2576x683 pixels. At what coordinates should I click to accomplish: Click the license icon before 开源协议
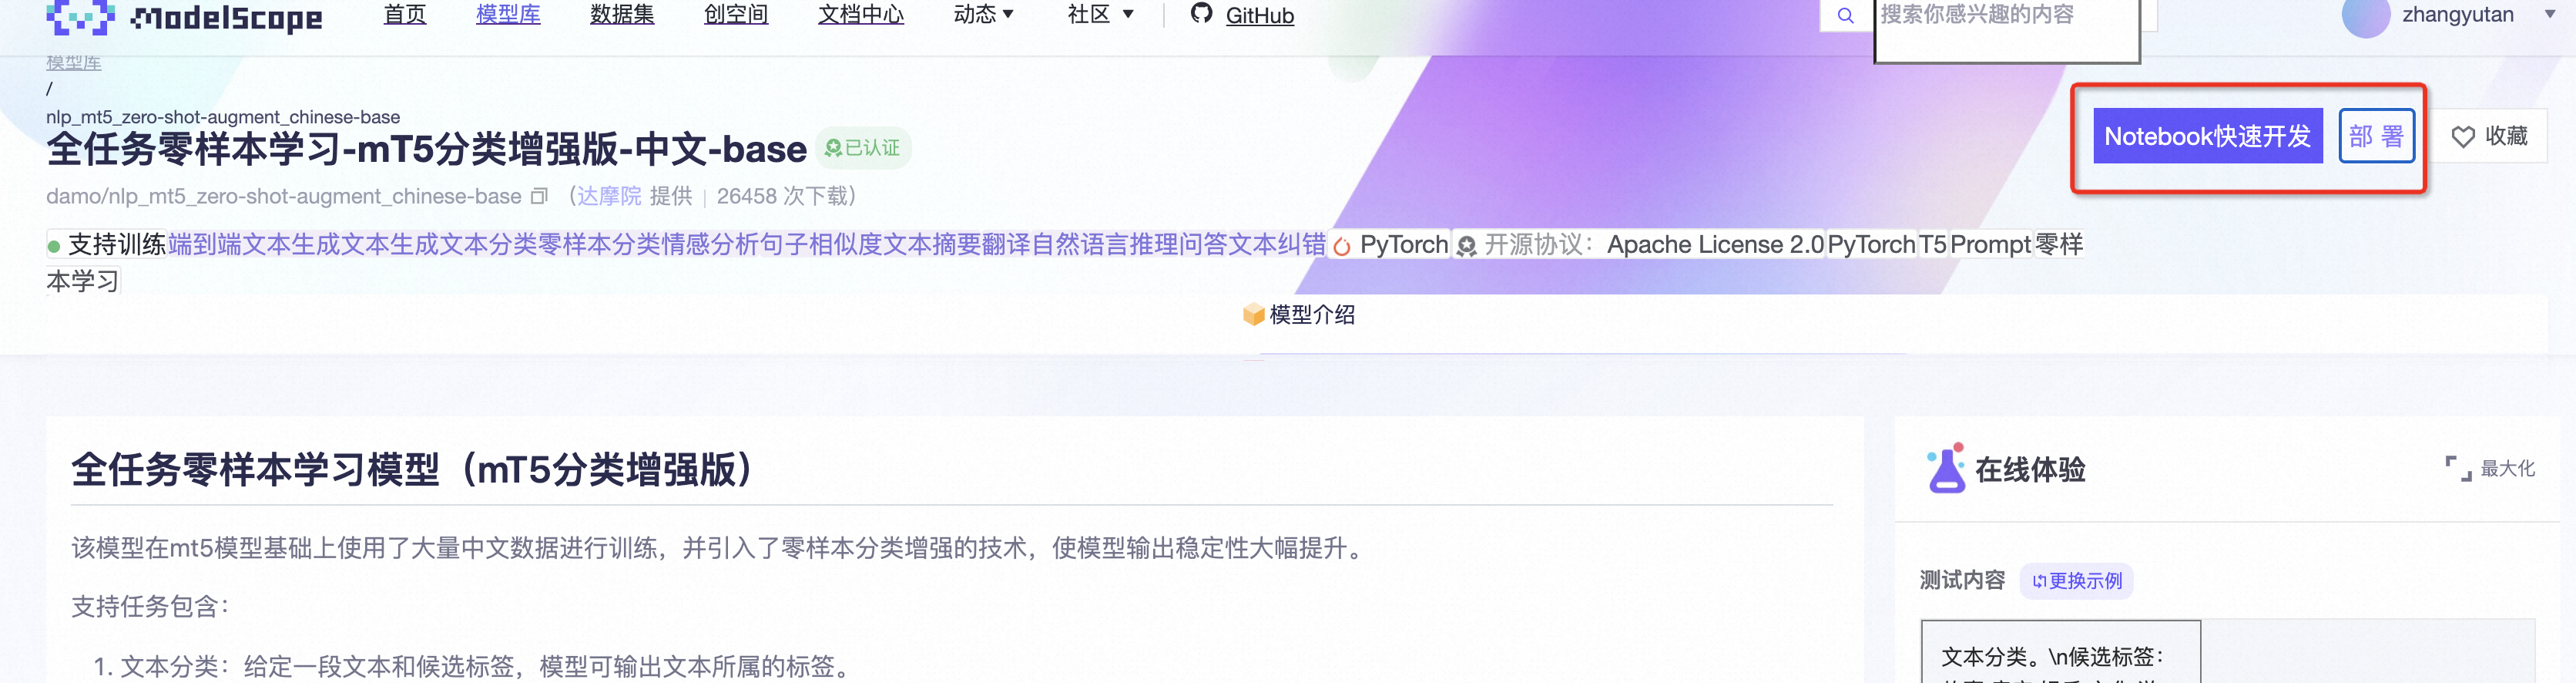[x=1466, y=246]
